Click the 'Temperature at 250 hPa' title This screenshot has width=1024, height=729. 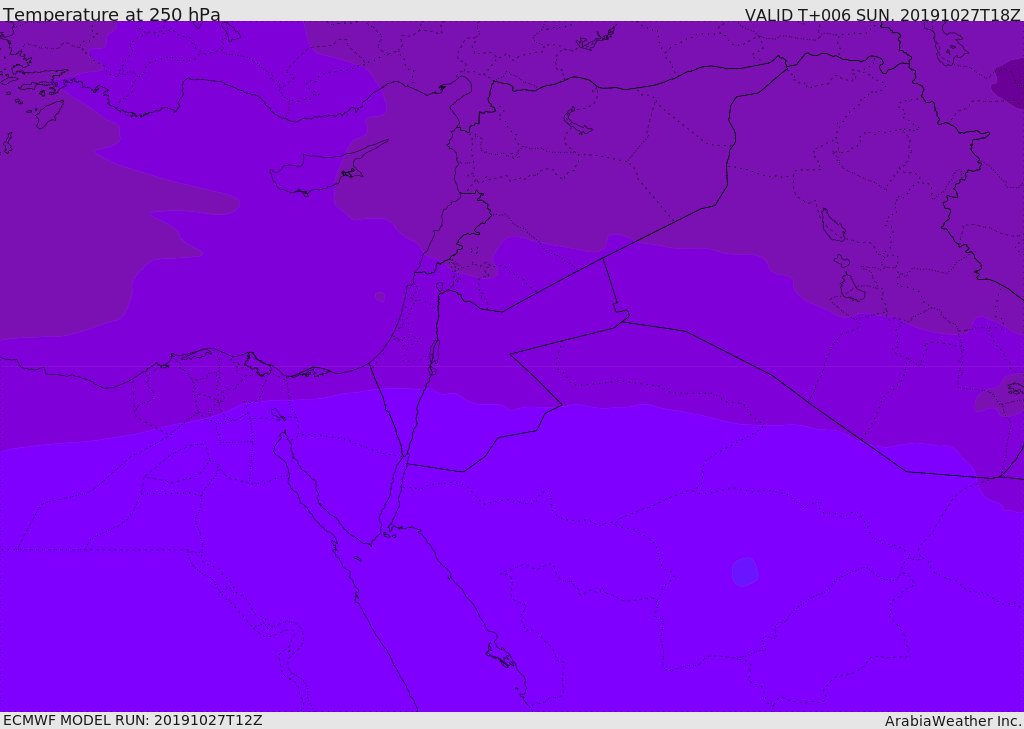[112, 14]
